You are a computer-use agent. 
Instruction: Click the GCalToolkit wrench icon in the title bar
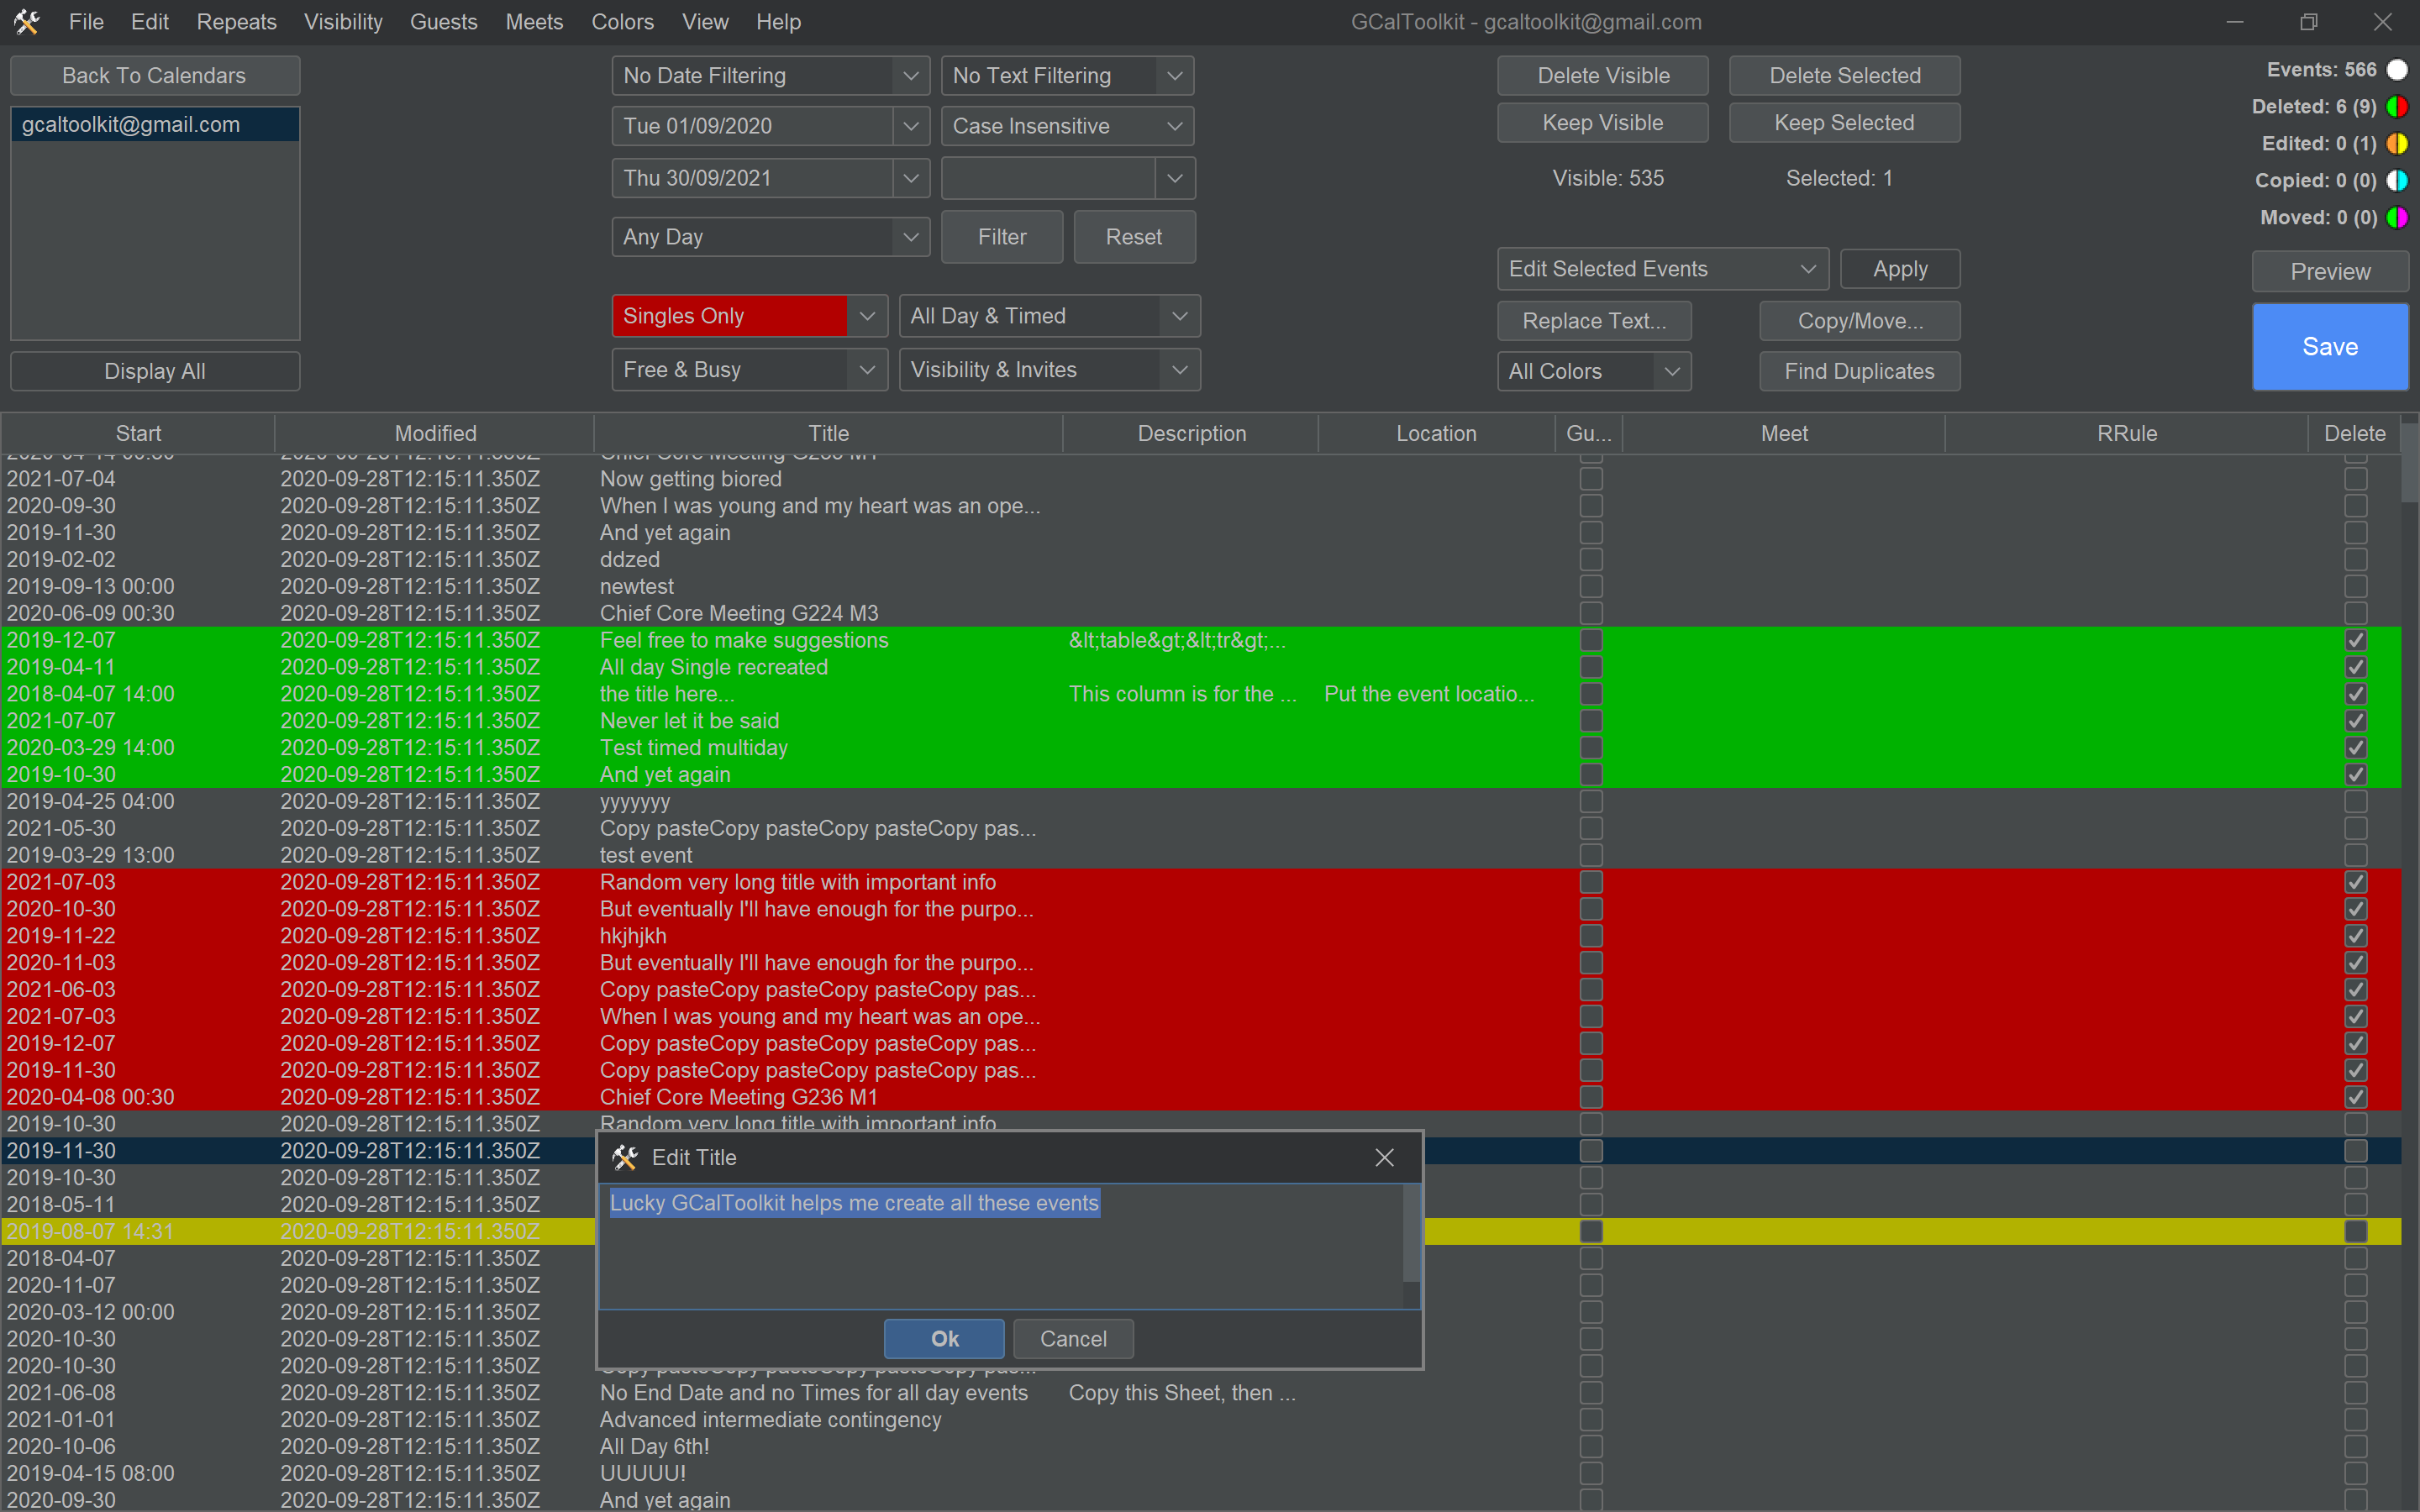click(x=26, y=21)
